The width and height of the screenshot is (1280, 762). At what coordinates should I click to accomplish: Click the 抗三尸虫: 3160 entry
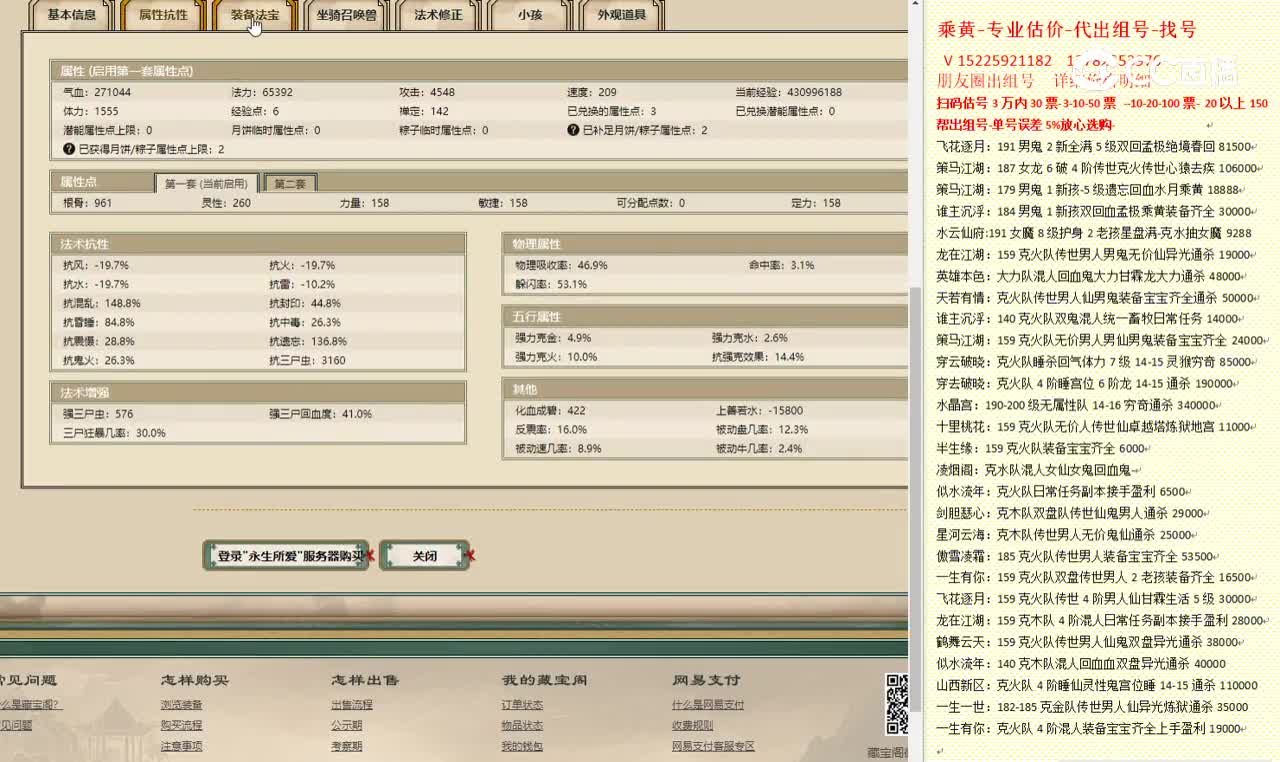click(307, 360)
